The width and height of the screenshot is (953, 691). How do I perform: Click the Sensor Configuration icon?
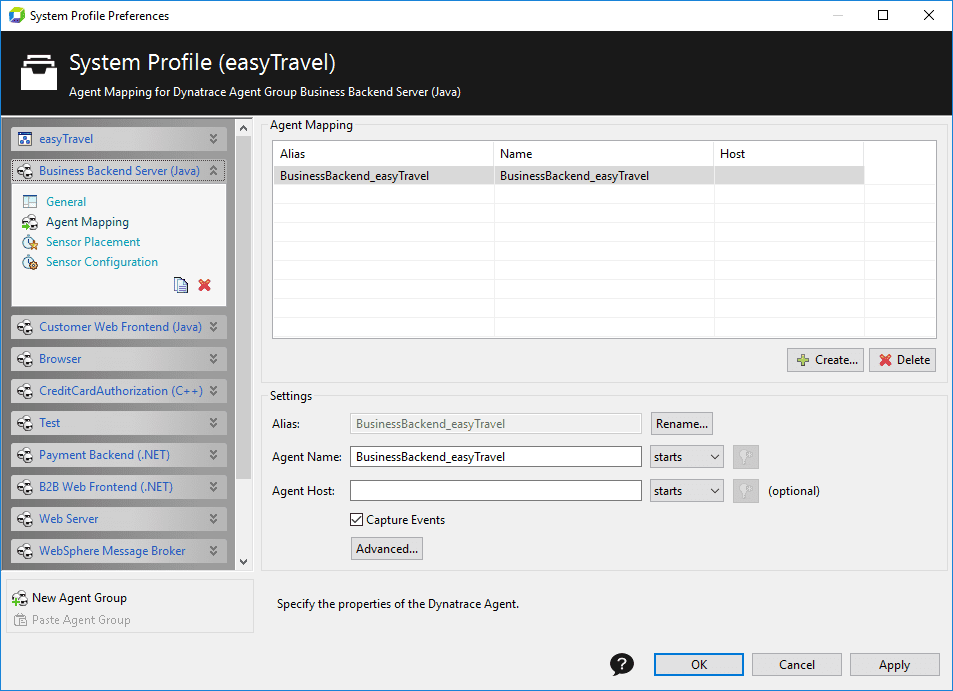click(30, 263)
